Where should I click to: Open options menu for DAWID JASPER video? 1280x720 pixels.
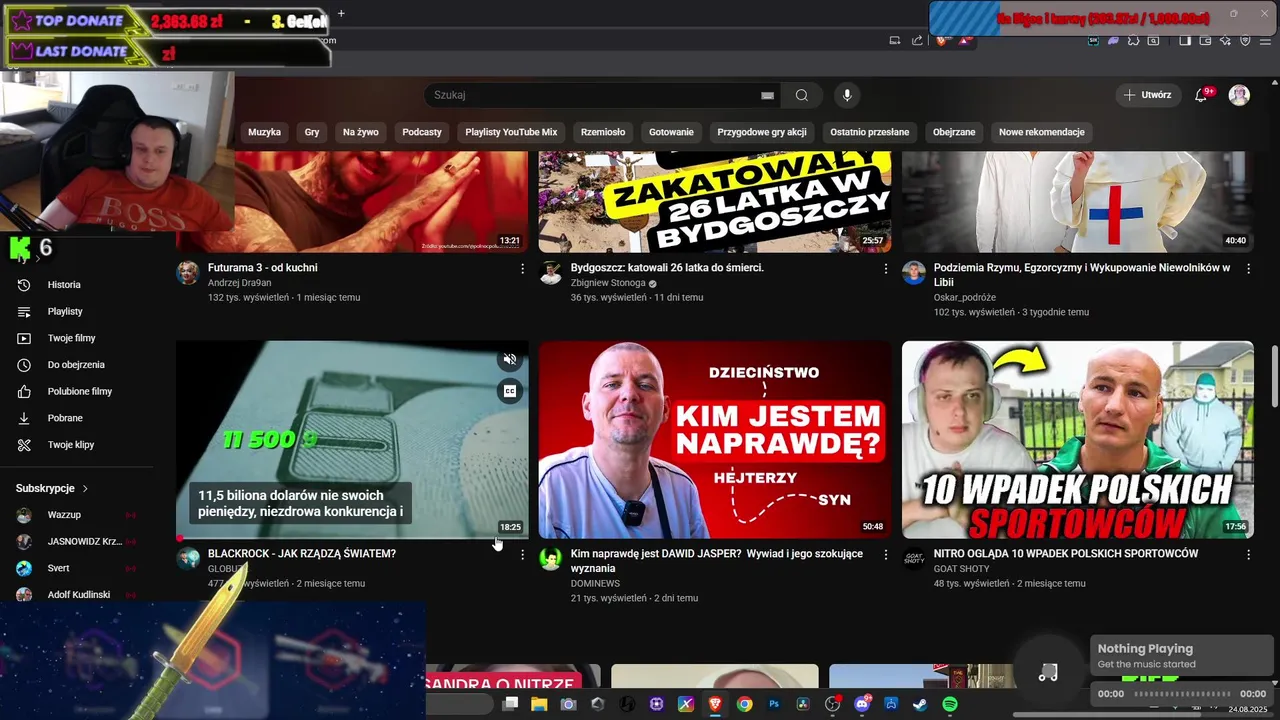coord(885,554)
